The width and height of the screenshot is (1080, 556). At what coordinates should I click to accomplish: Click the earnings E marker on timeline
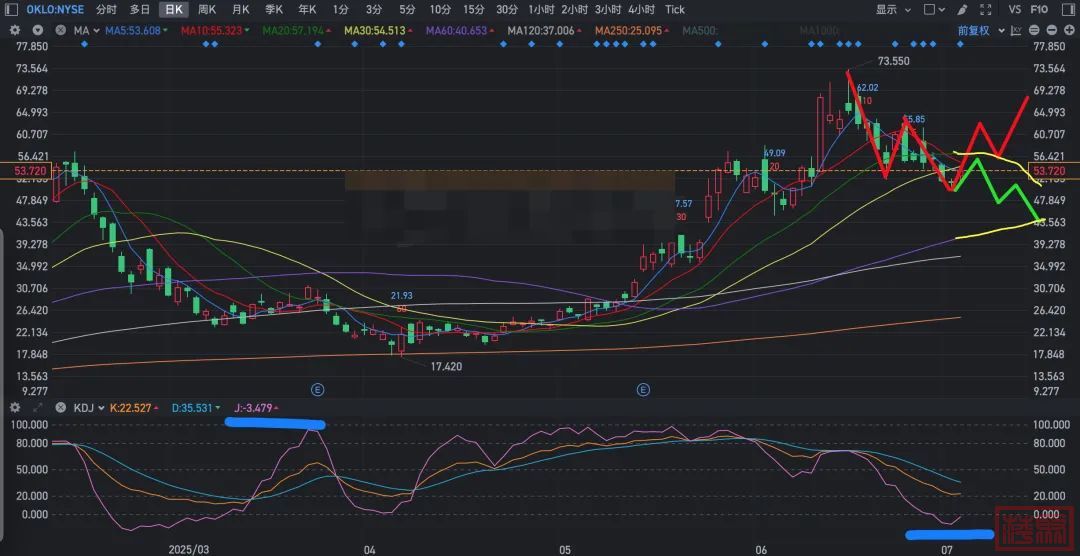click(x=318, y=388)
